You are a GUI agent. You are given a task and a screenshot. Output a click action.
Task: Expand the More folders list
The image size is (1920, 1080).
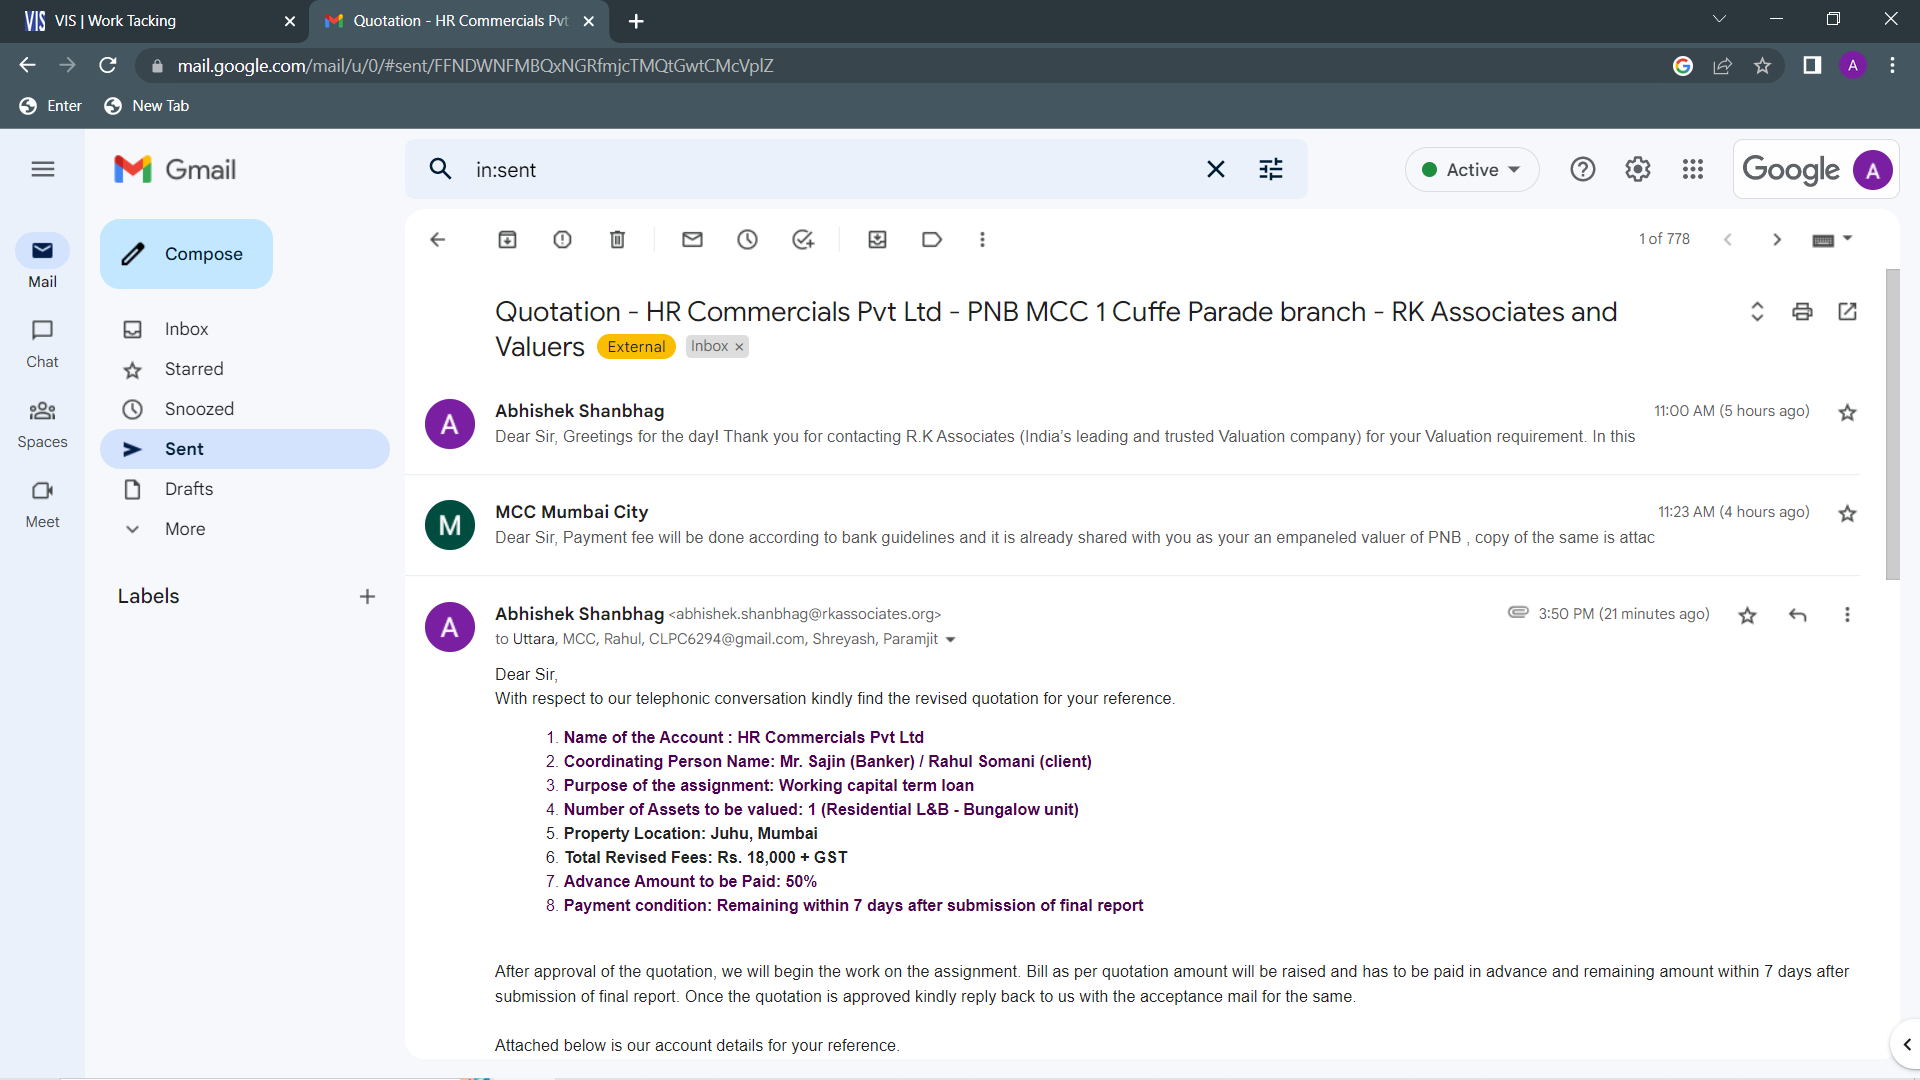[x=185, y=529]
